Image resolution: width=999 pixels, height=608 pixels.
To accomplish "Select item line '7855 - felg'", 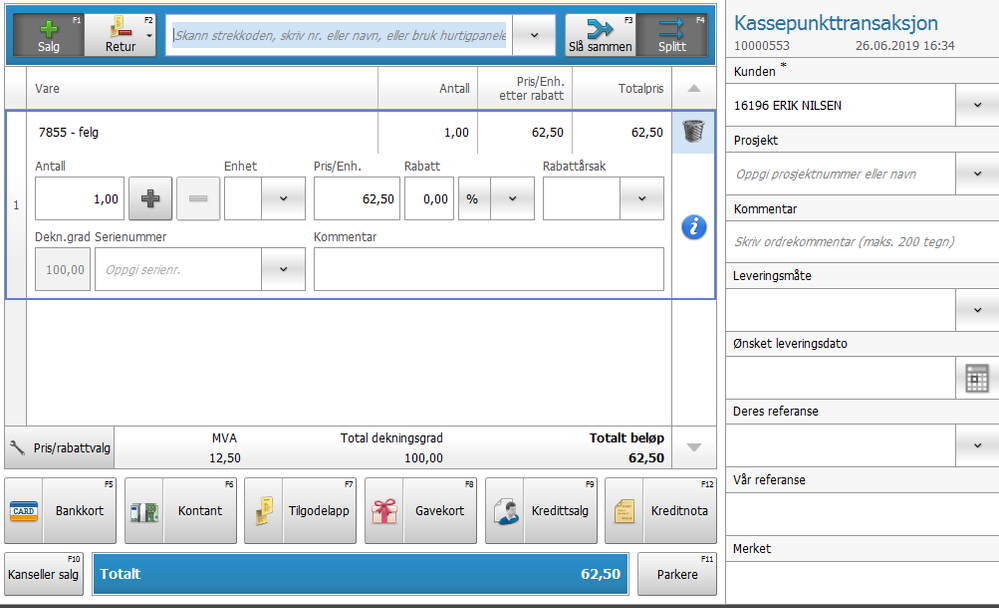I will [x=69, y=133].
